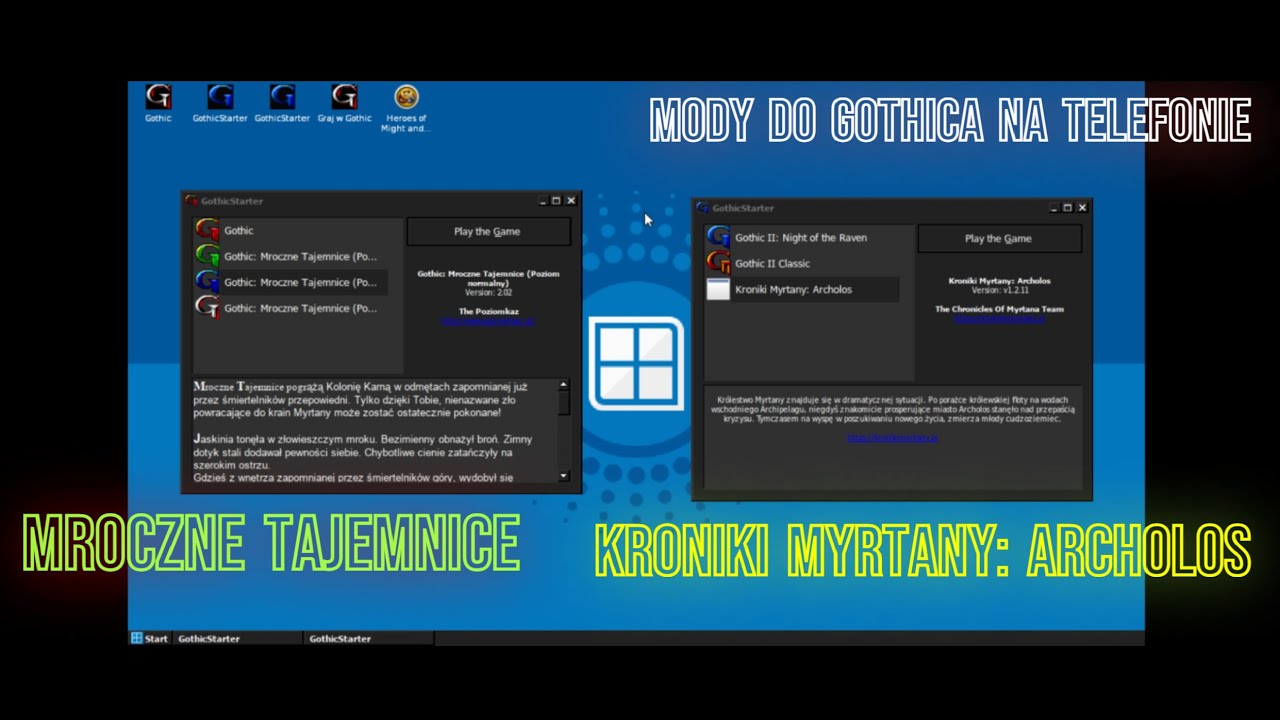Click the Królestwo Myrtany description paragraph
The image size is (1280, 720).
click(x=893, y=409)
